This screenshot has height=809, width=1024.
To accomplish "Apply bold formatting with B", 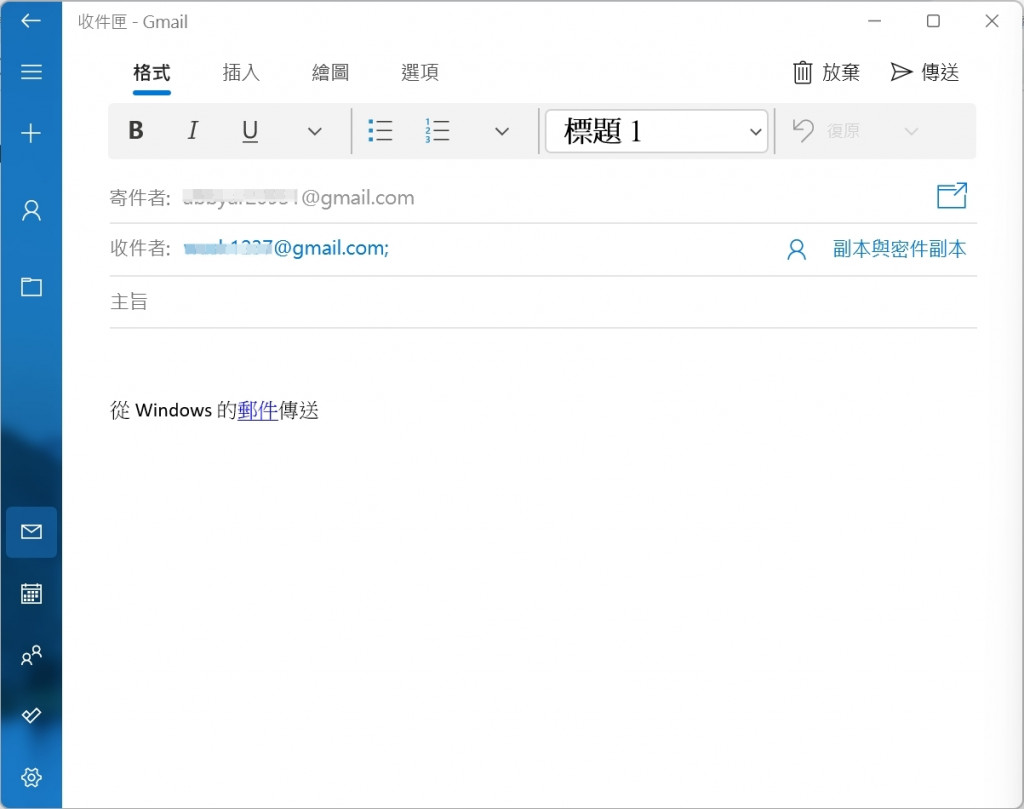I will click(x=136, y=131).
